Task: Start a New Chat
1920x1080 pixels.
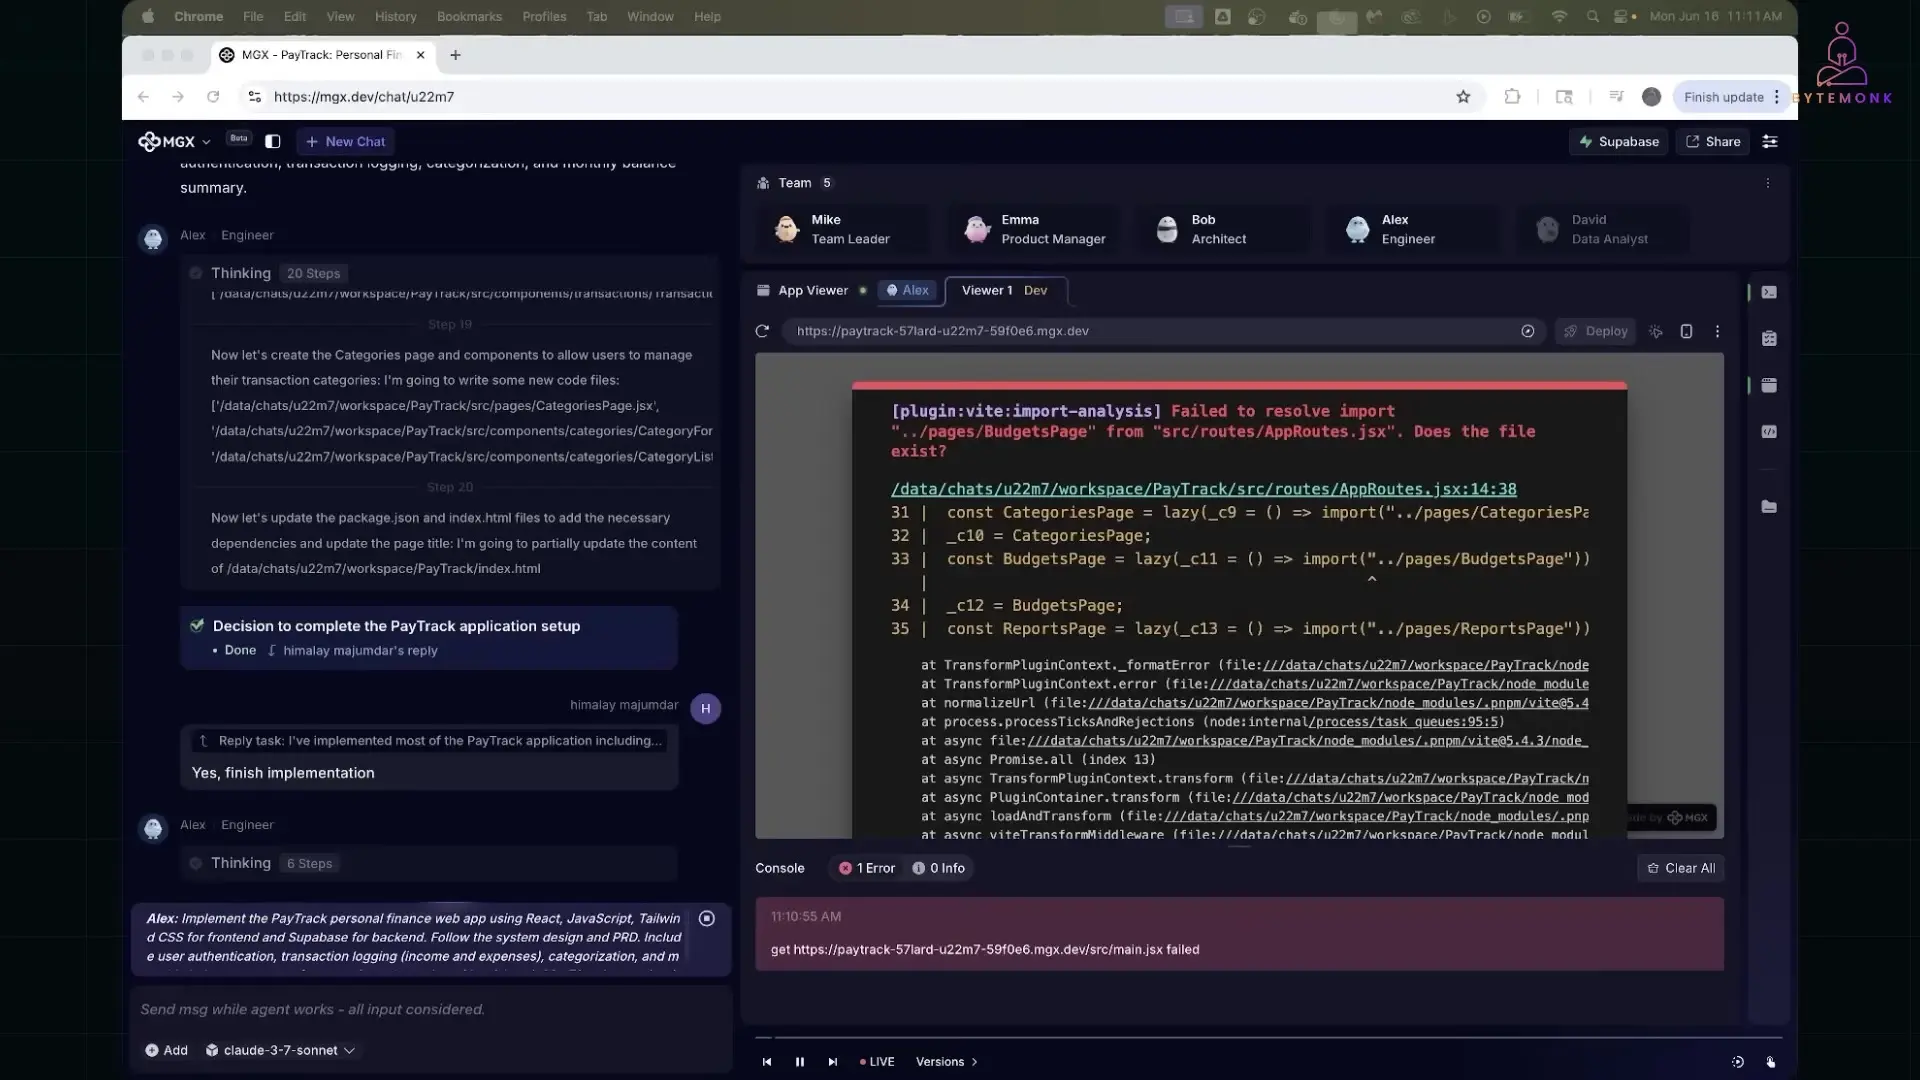Action: click(x=345, y=142)
